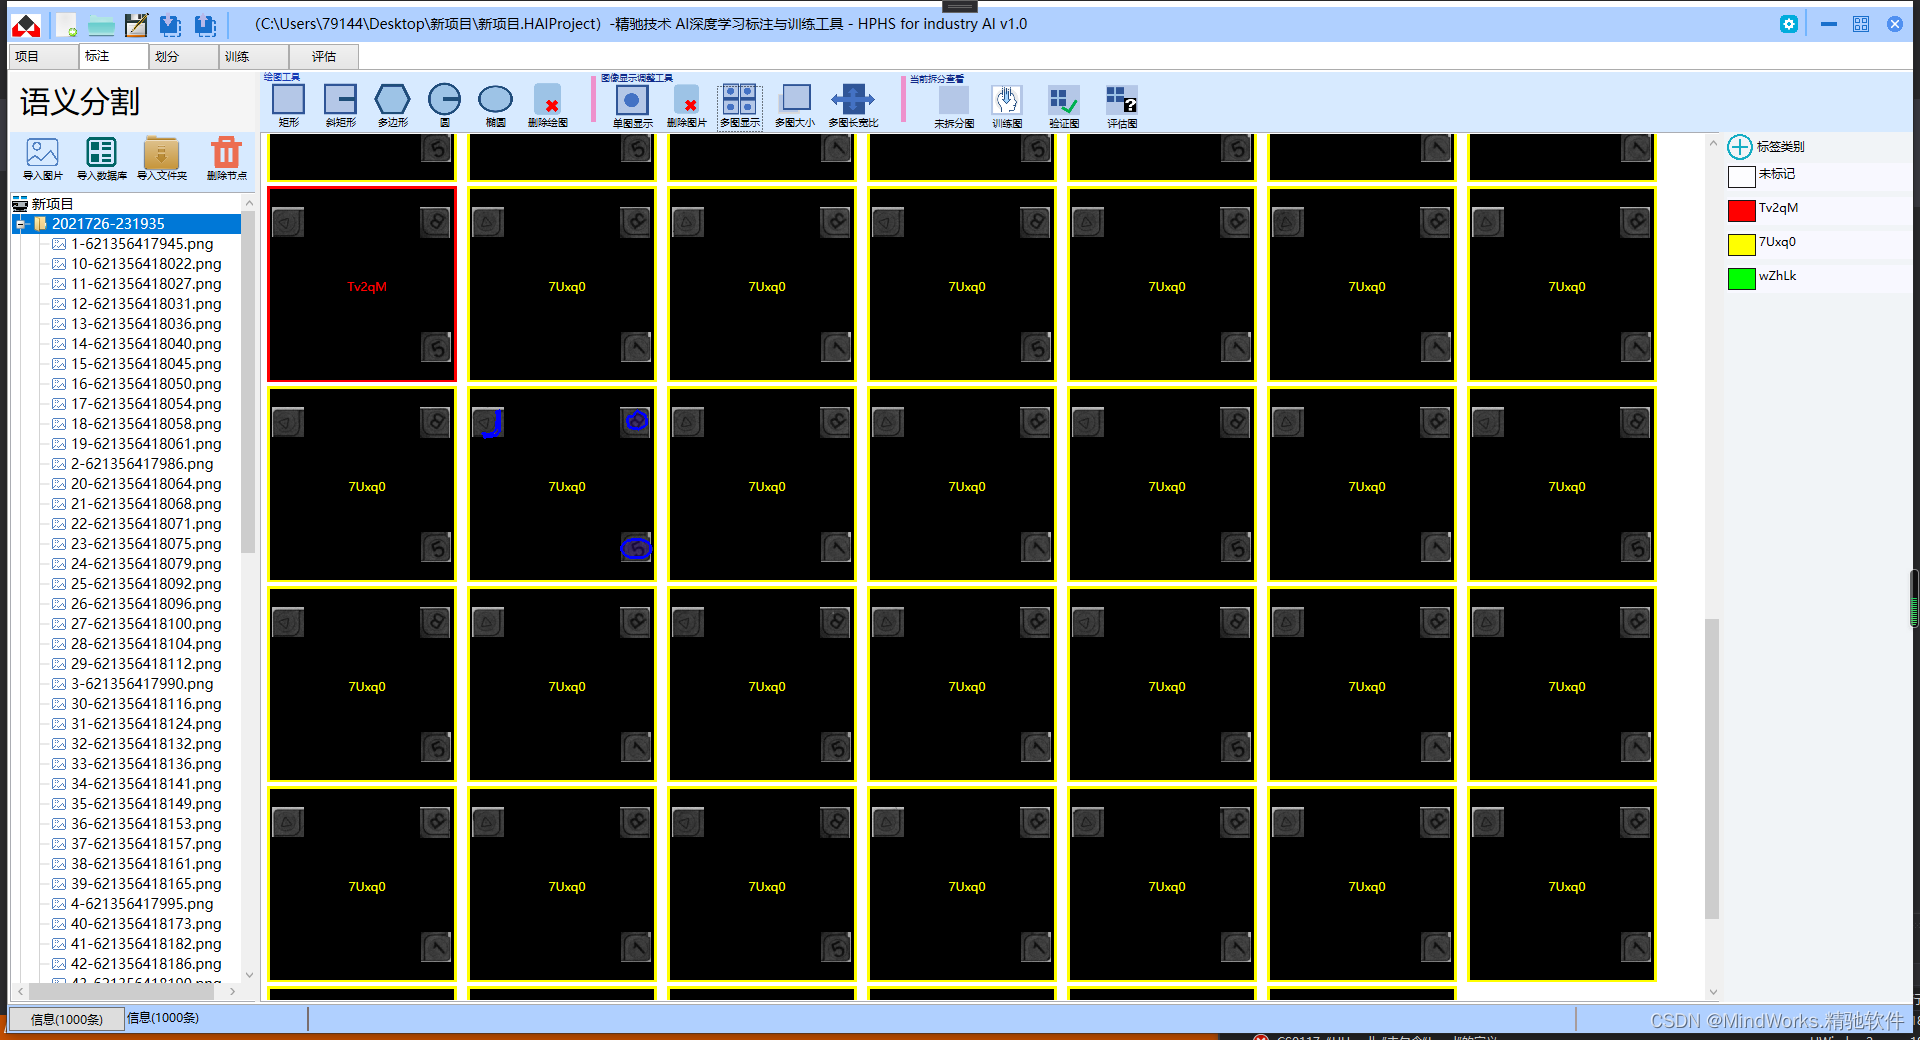This screenshot has height=1040, width=1920.
Task: Open the thumbnail with blue annotations
Action: 562,485
